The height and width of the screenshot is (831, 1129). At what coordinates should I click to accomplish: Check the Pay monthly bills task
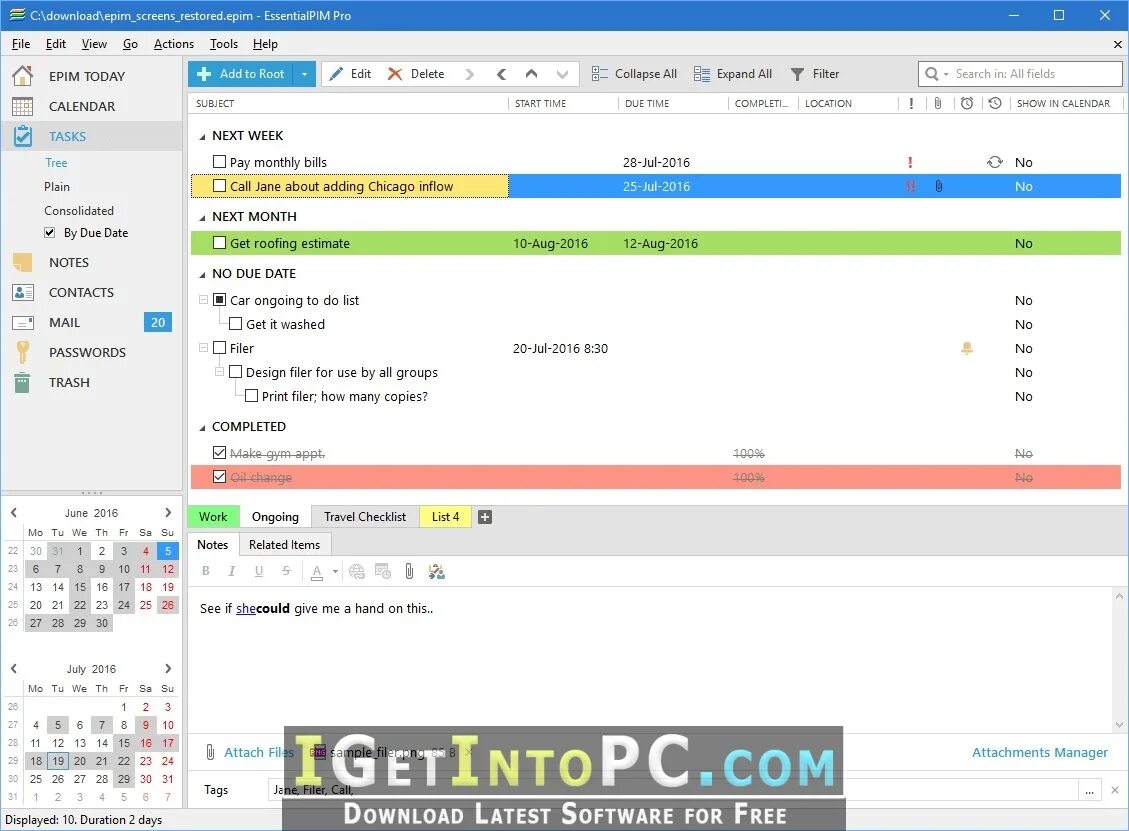pyautogui.click(x=220, y=162)
